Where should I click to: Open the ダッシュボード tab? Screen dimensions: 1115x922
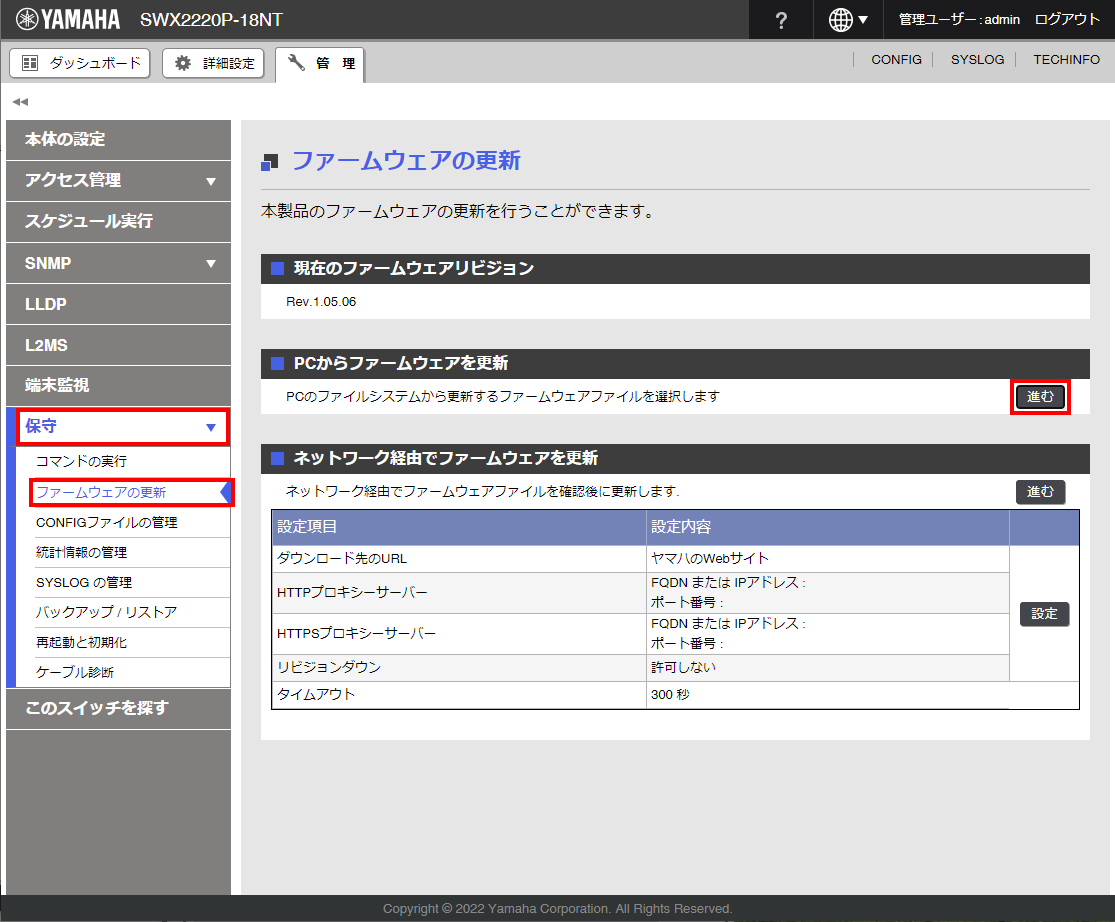[80, 63]
